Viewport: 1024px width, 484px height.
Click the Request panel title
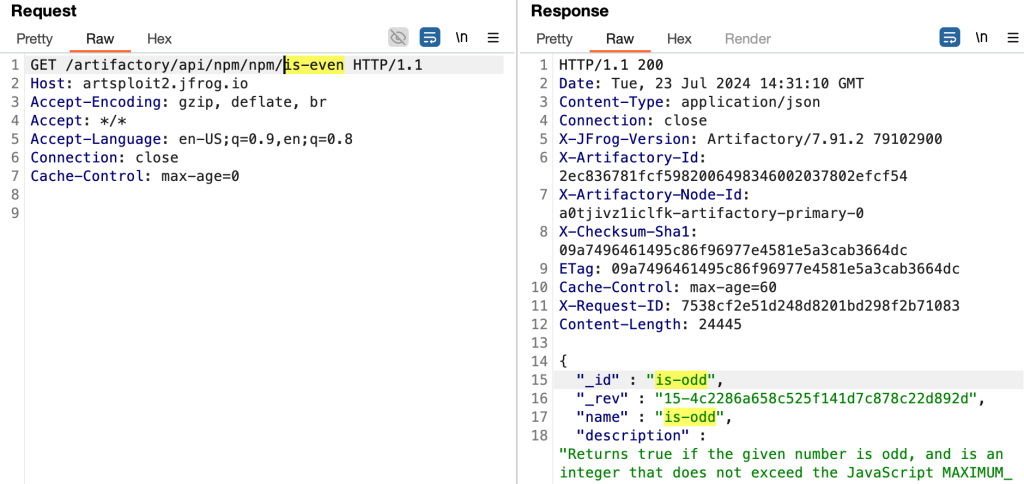pos(44,10)
